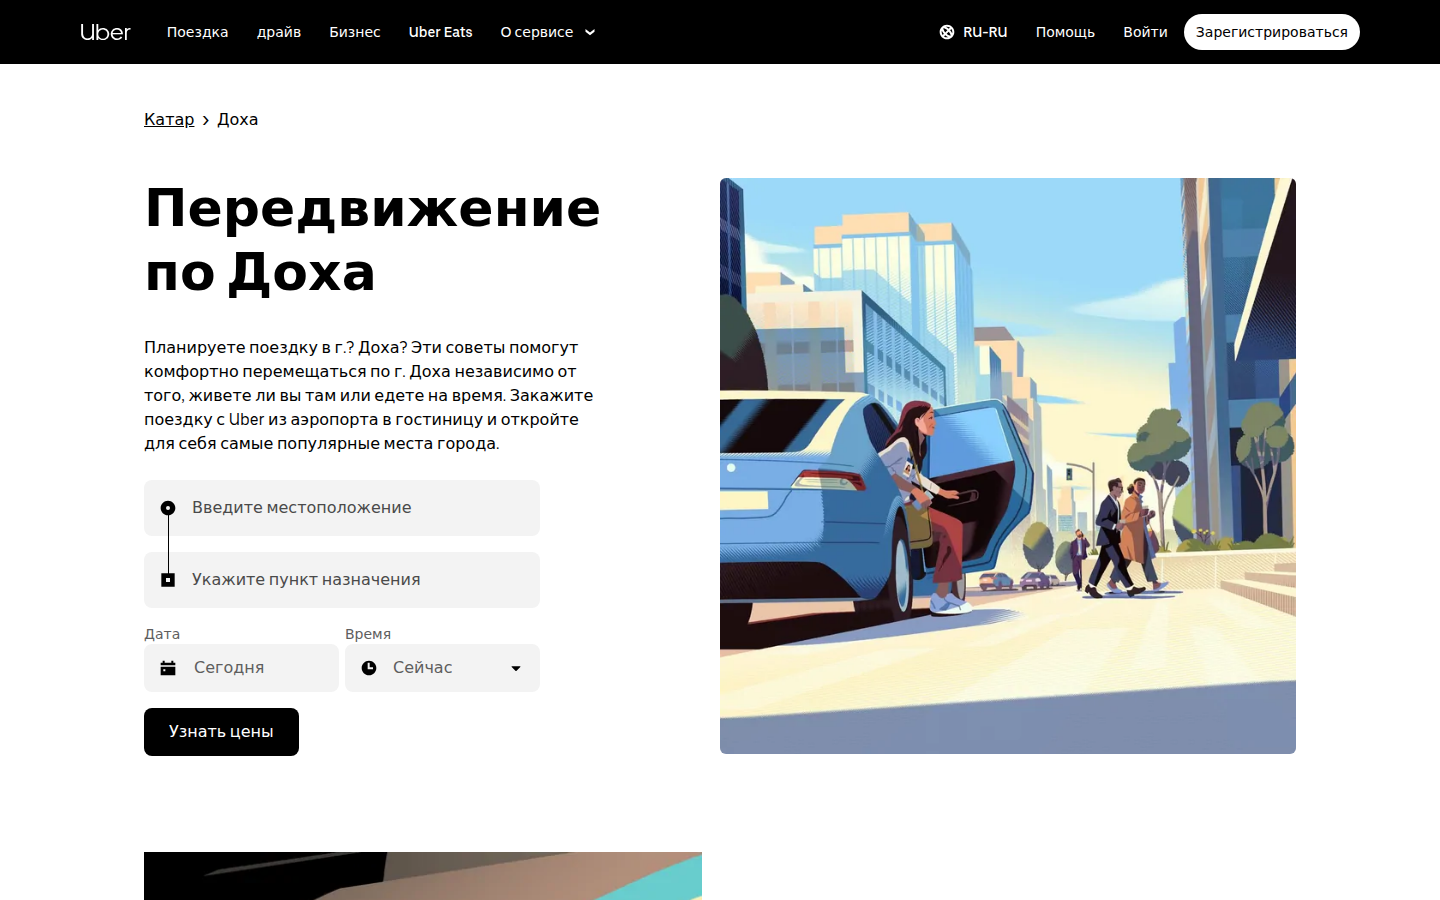Viewport: 1440px width, 900px height.
Task: Click the Дата label
Action: tap(162, 634)
